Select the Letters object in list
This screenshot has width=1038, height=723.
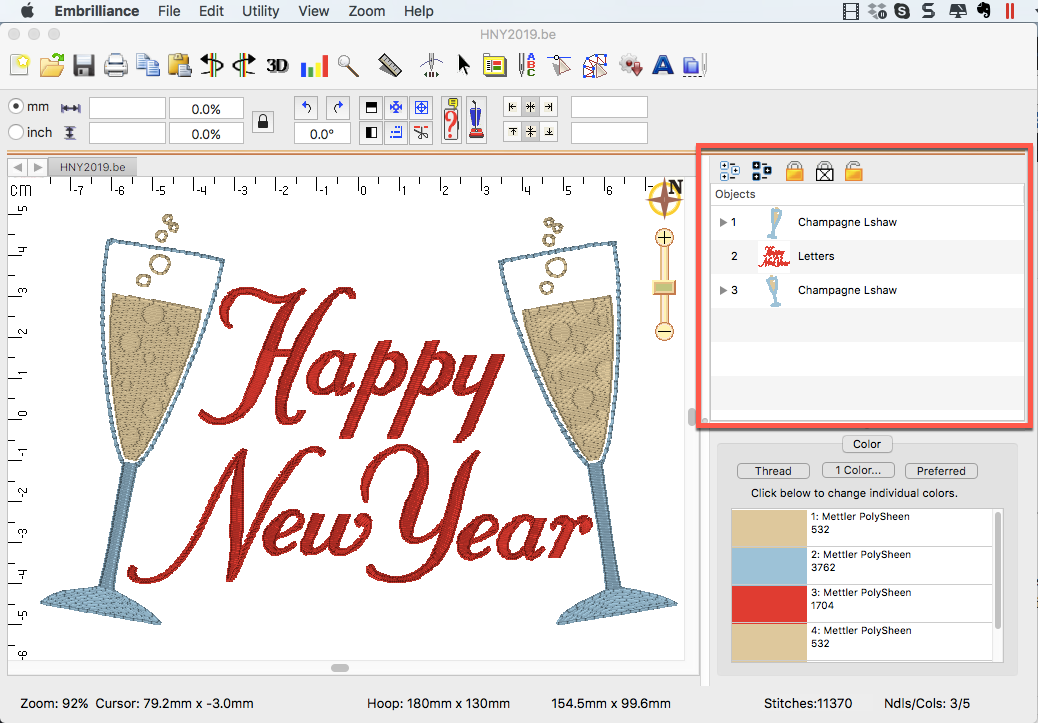click(815, 256)
